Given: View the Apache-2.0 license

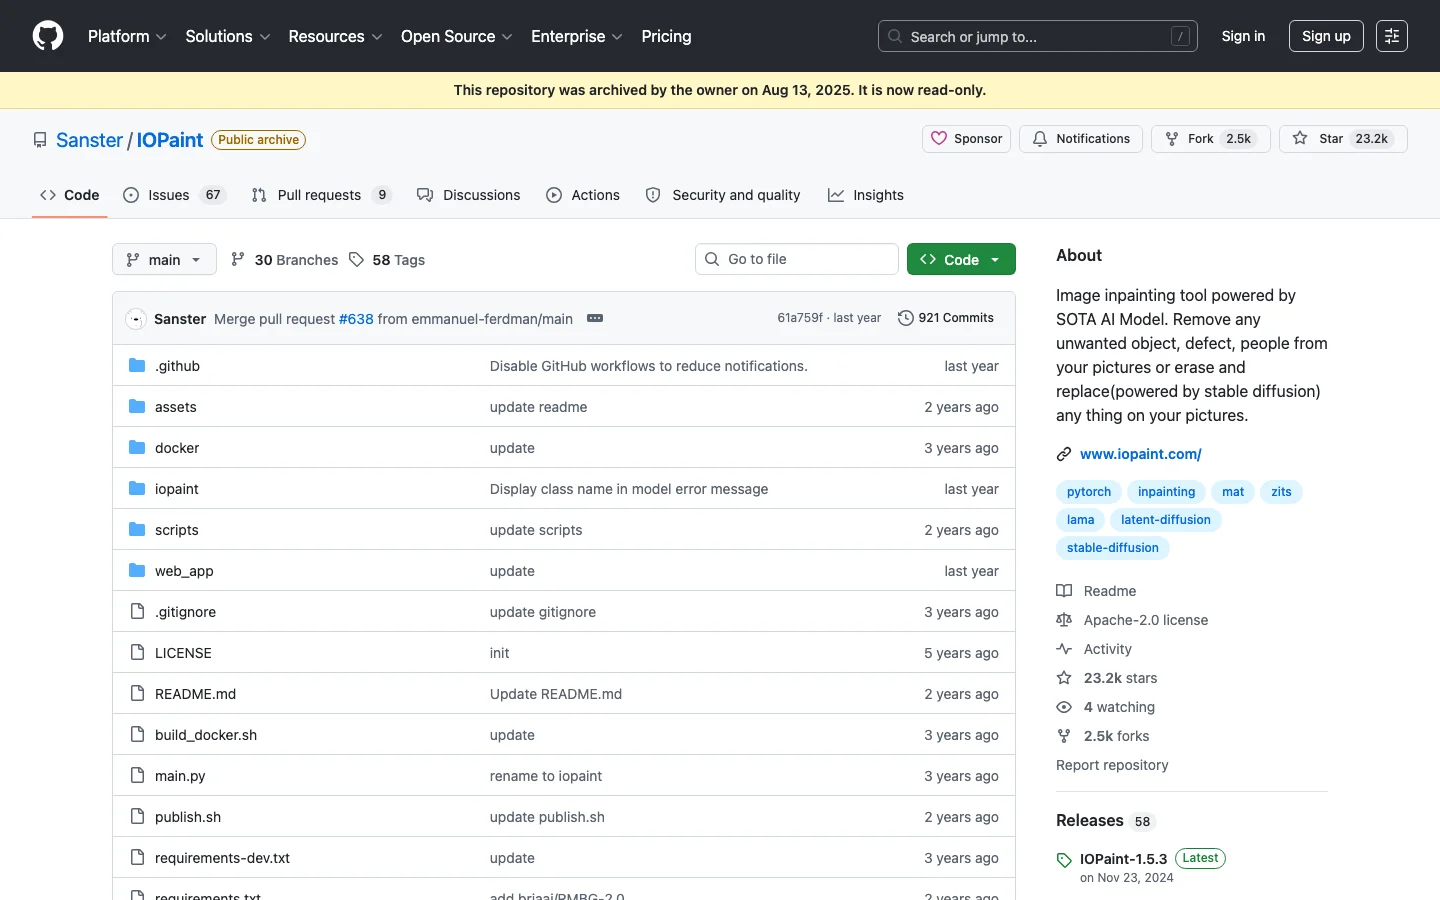Looking at the screenshot, I should pos(1132,620).
